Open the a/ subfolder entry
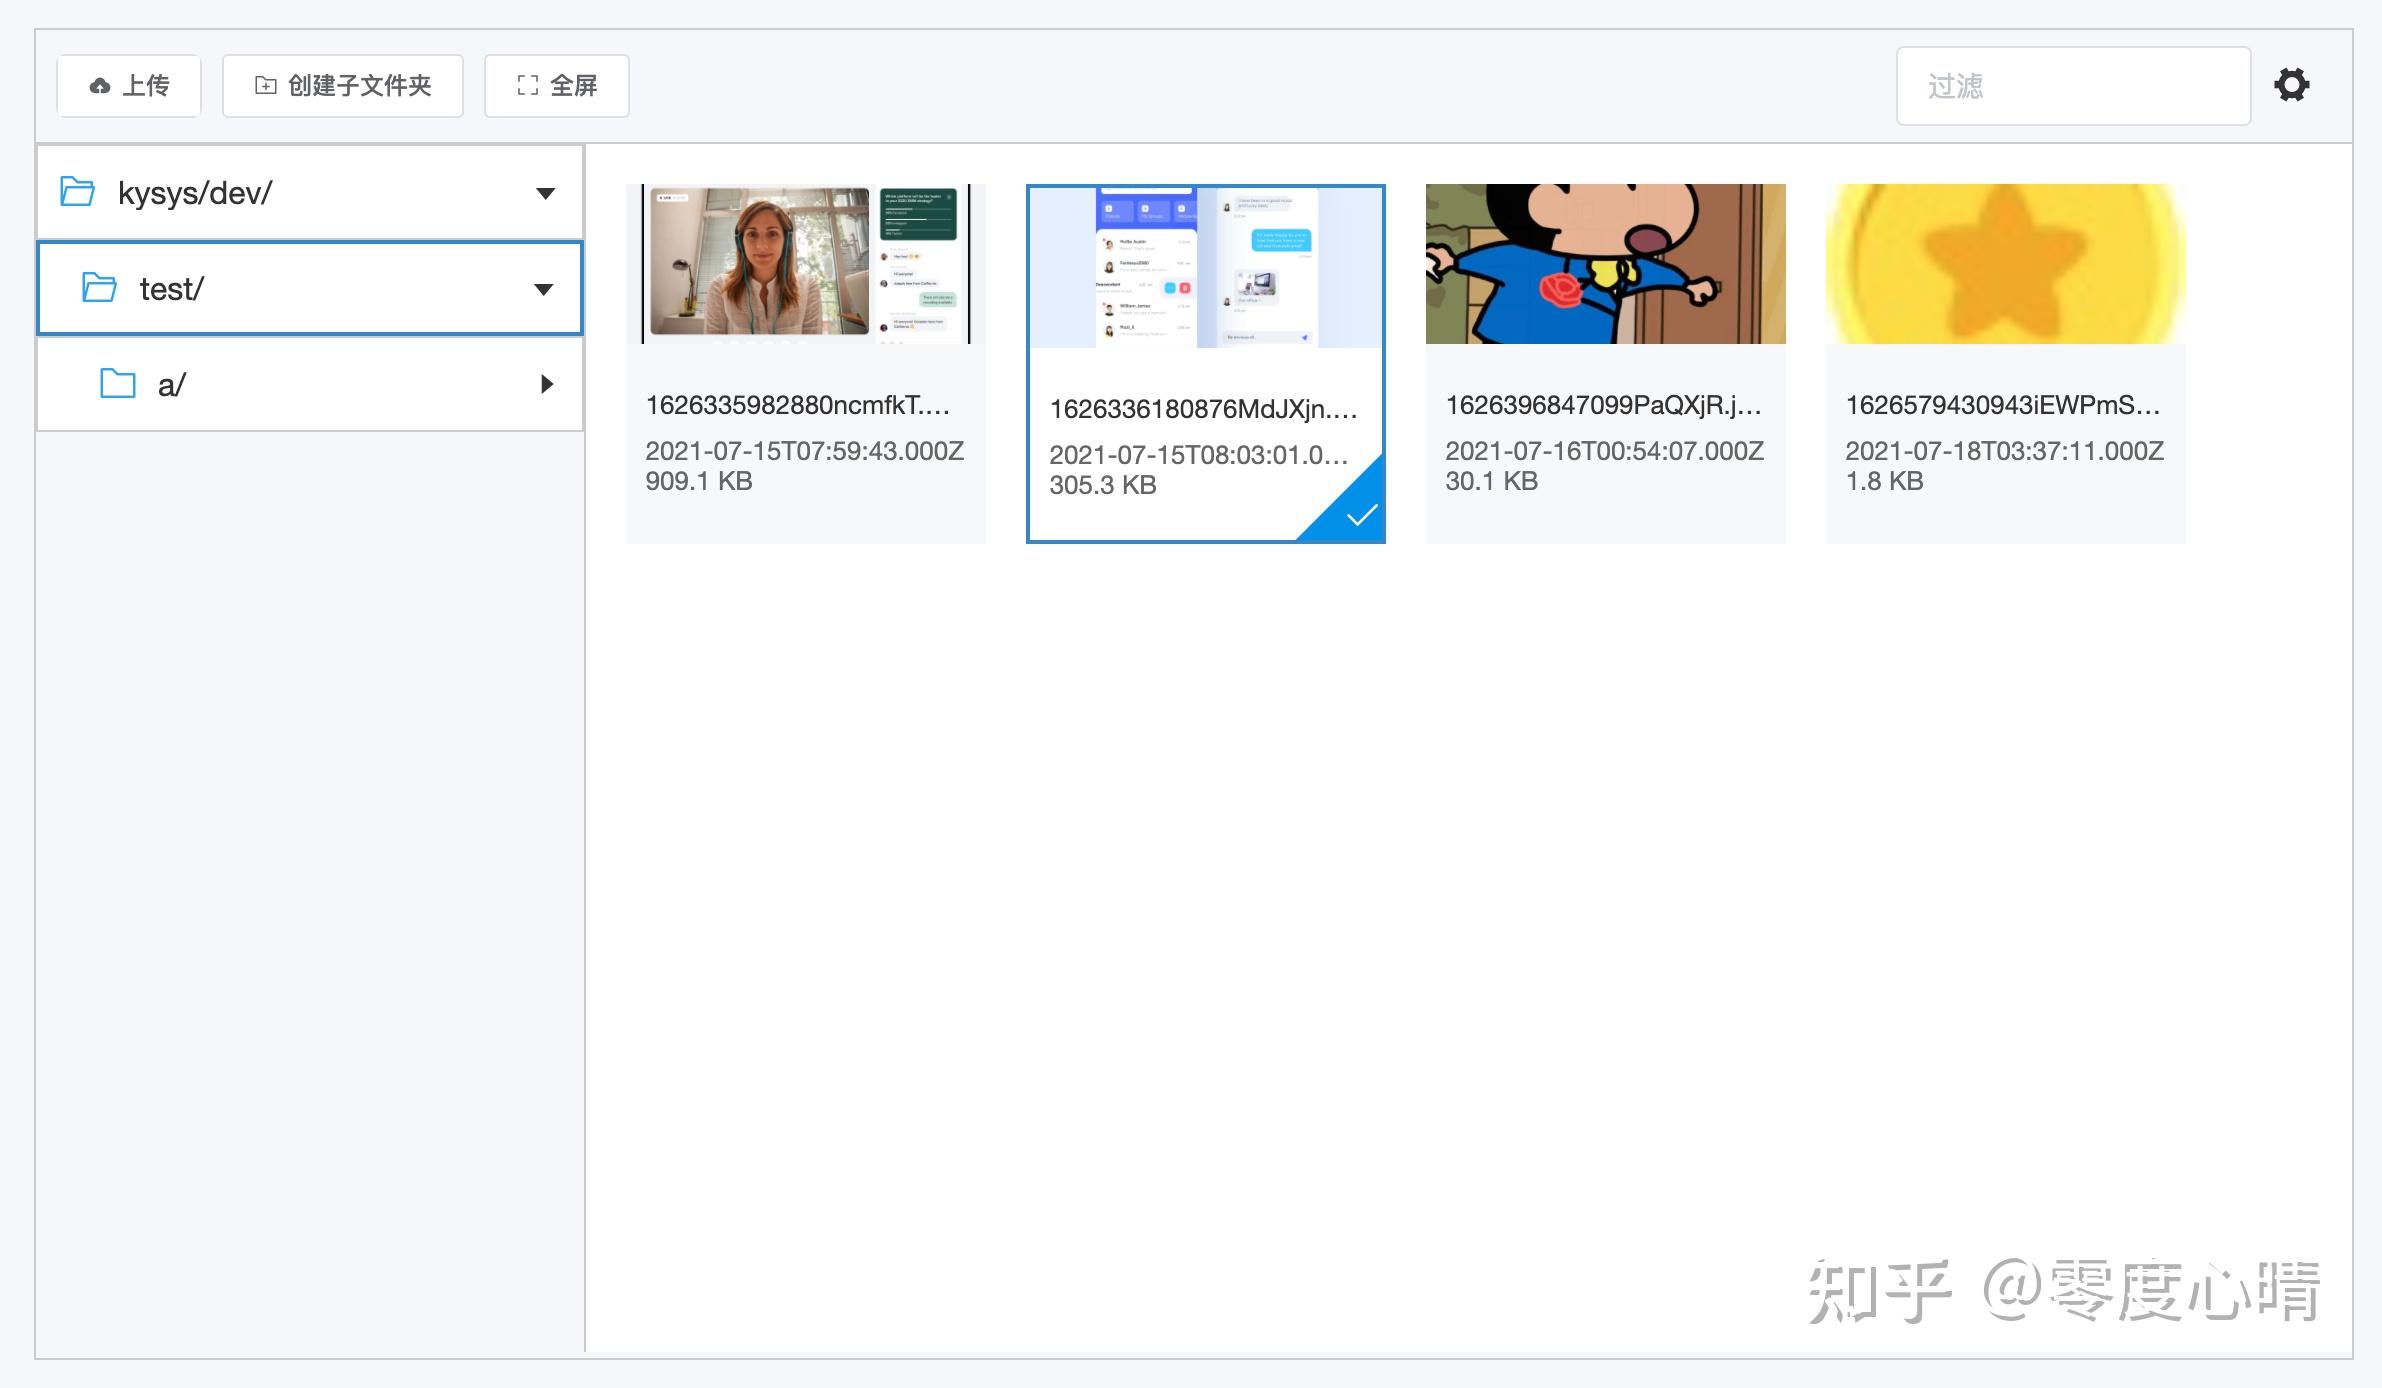The width and height of the screenshot is (2382, 1388). (x=310, y=384)
